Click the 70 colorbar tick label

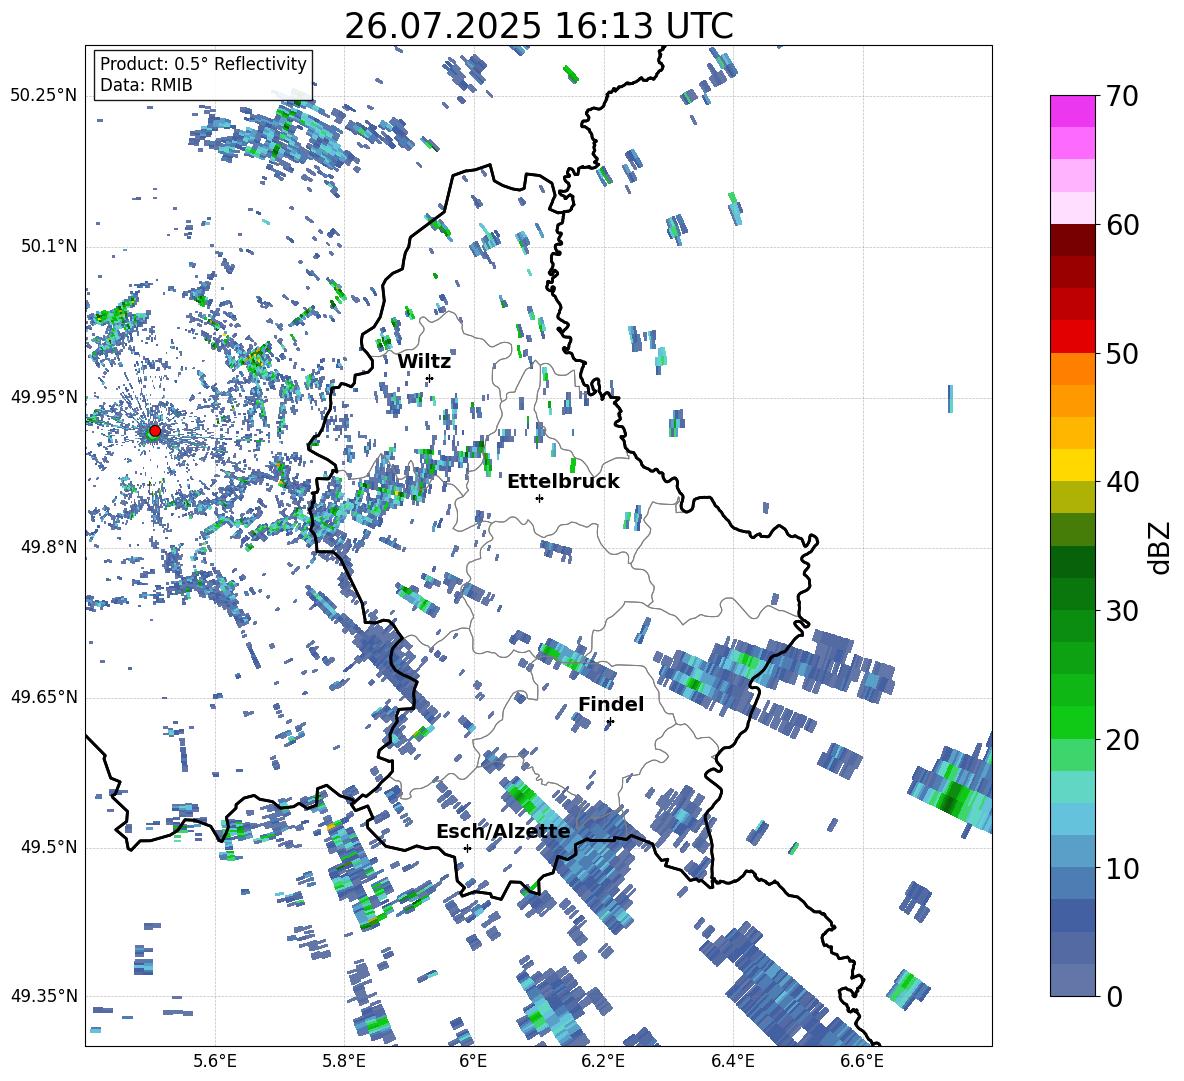(x=1122, y=96)
